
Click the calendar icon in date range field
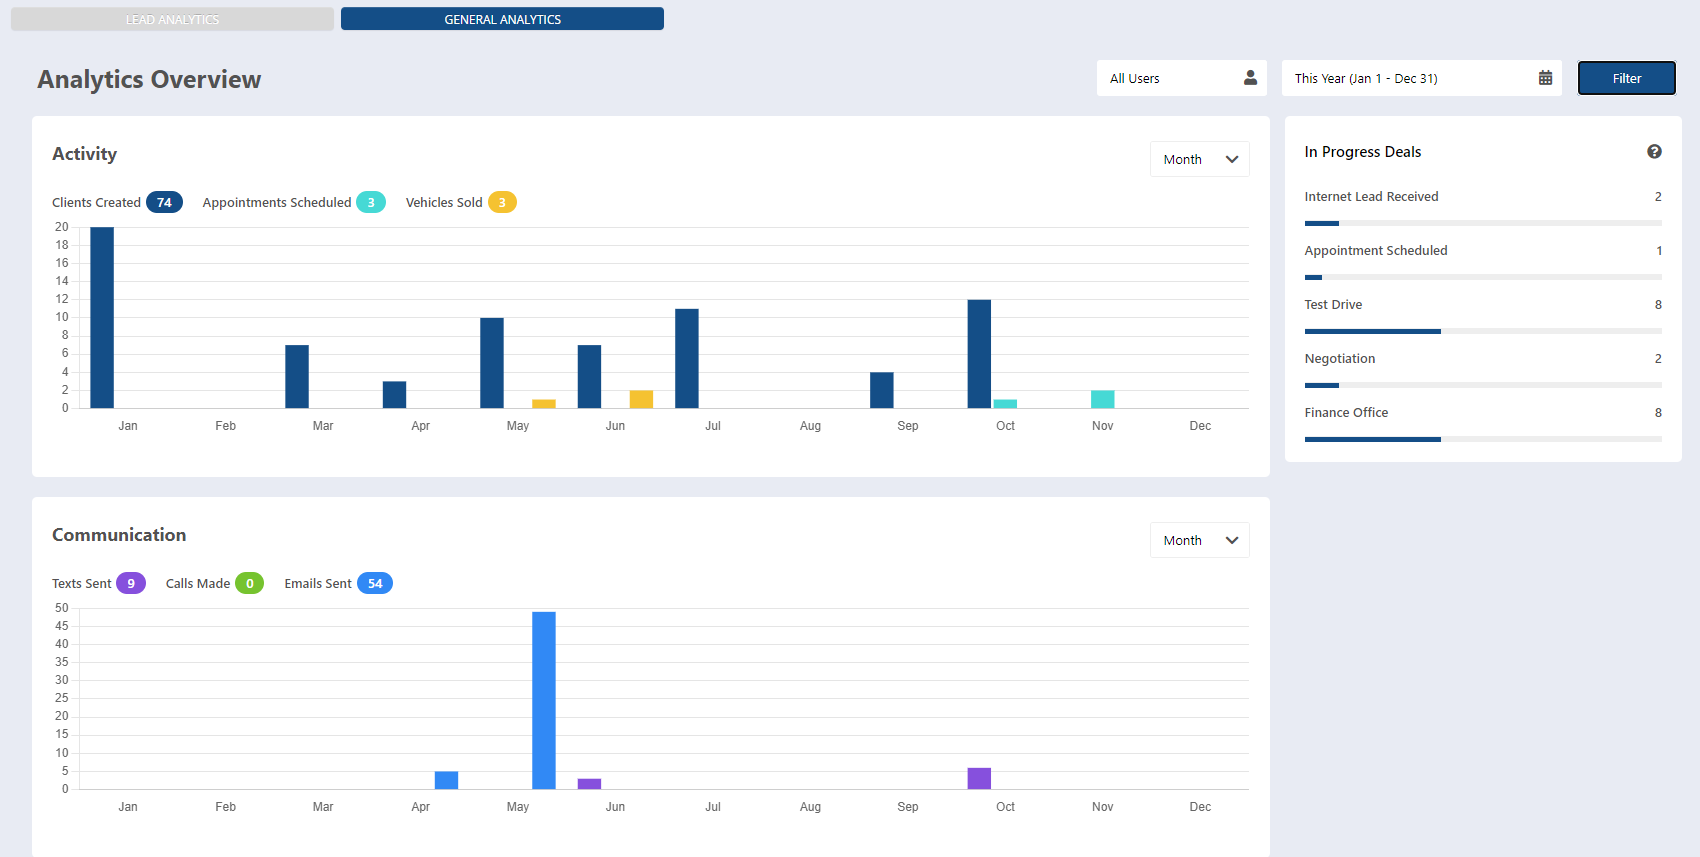(1545, 78)
